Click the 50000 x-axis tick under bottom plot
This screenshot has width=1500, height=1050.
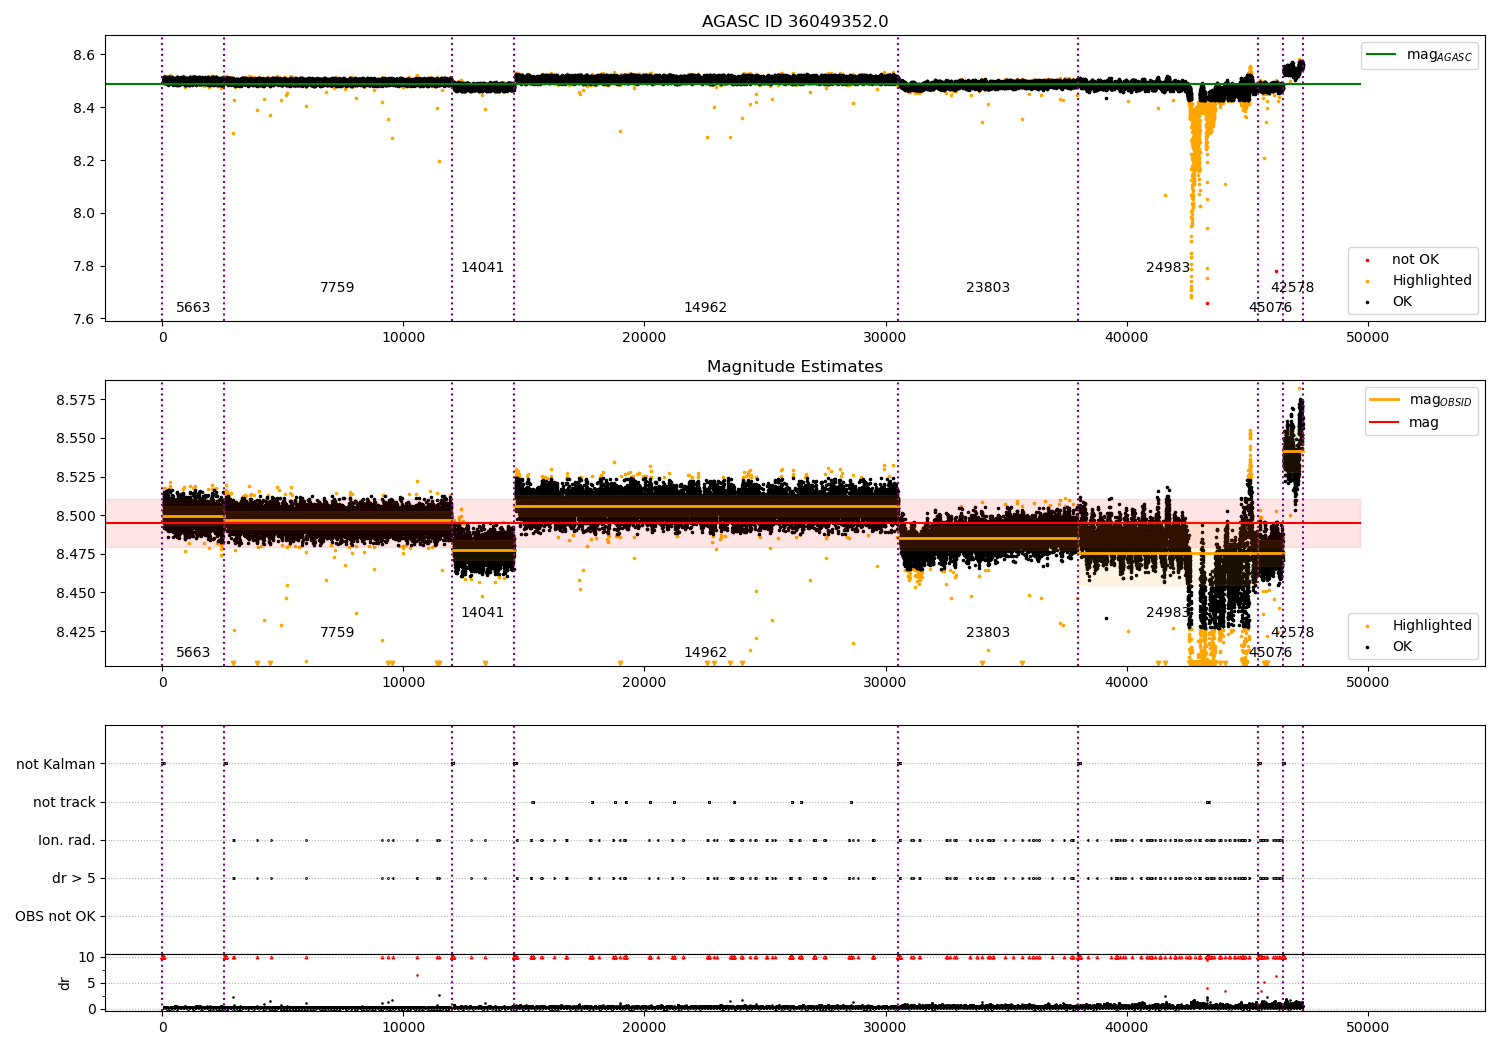click(x=1367, y=1028)
